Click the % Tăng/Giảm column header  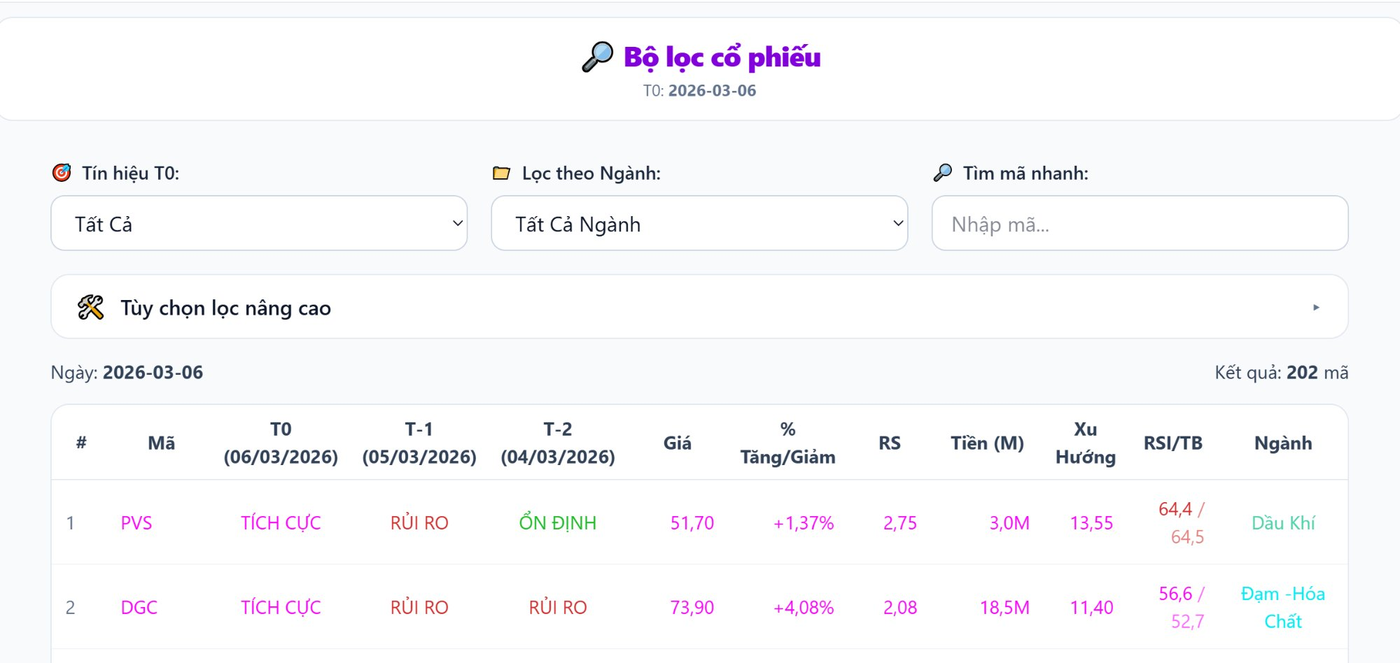pos(788,443)
